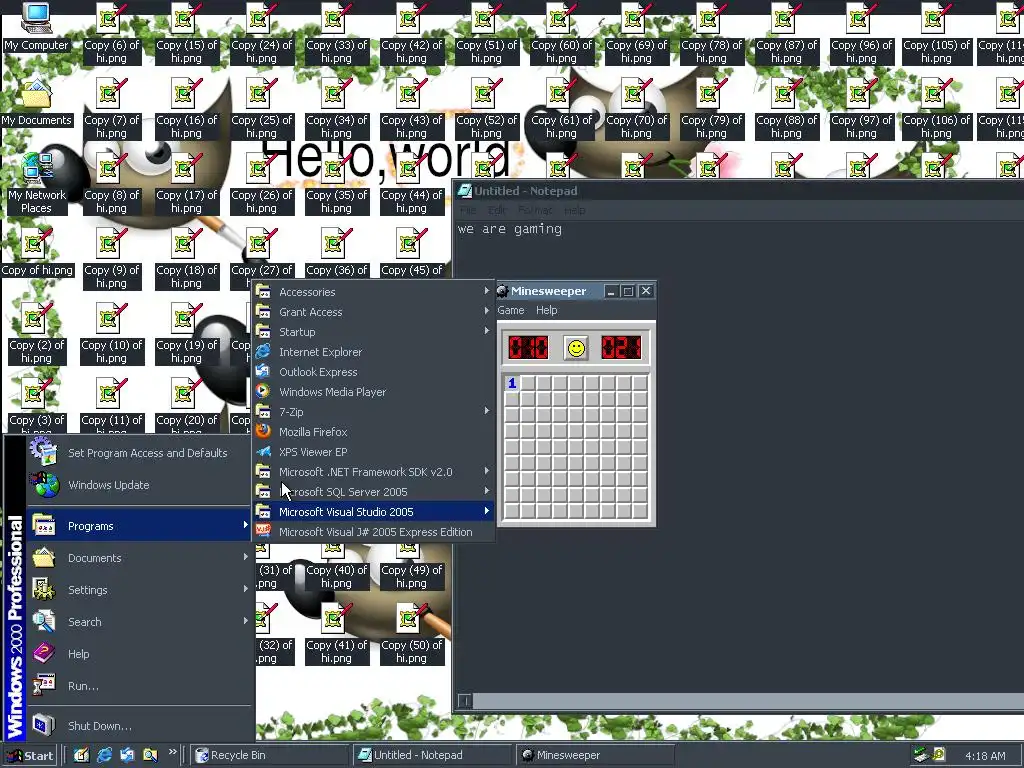The image size is (1024, 768).
Task: Select the Copy (10) of hi.png file
Action: [111, 334]
